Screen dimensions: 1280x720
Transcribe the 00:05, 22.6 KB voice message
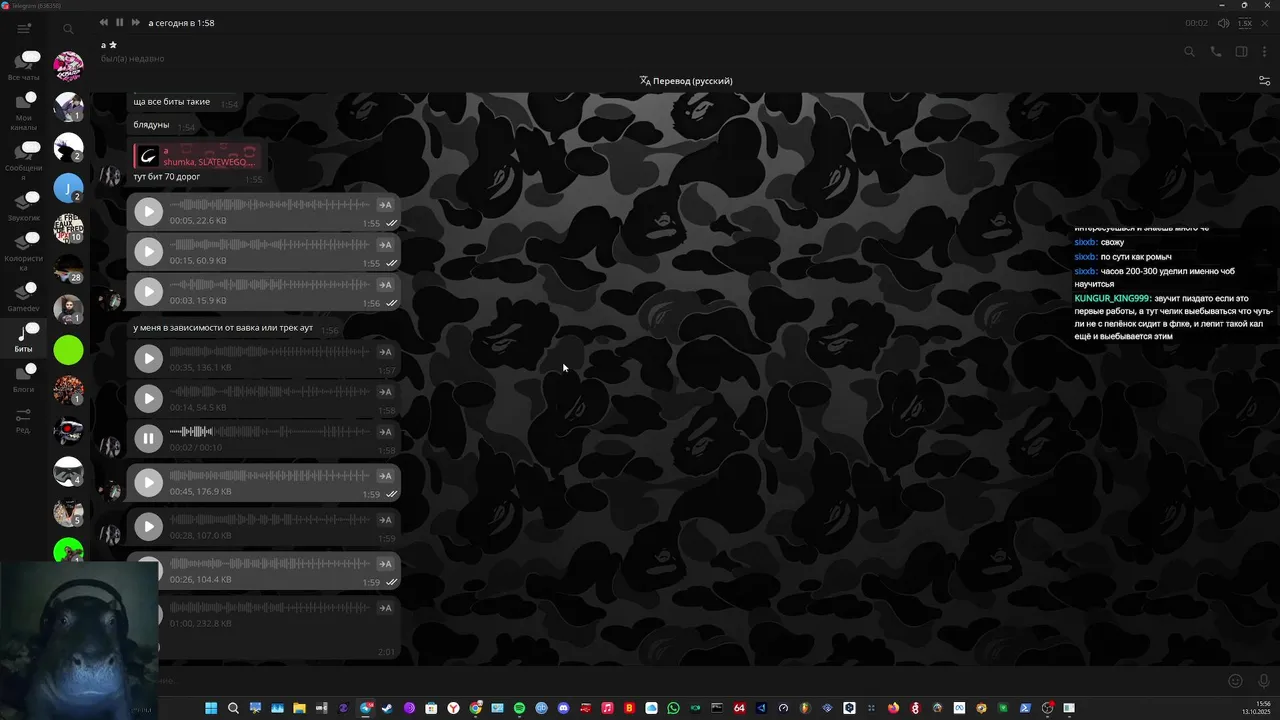point(385,205)
